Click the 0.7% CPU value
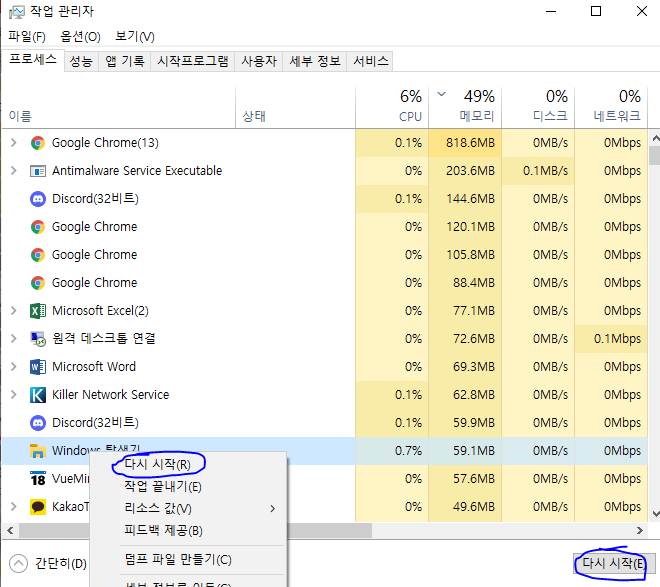660x587 pixels. pos(408,451)
